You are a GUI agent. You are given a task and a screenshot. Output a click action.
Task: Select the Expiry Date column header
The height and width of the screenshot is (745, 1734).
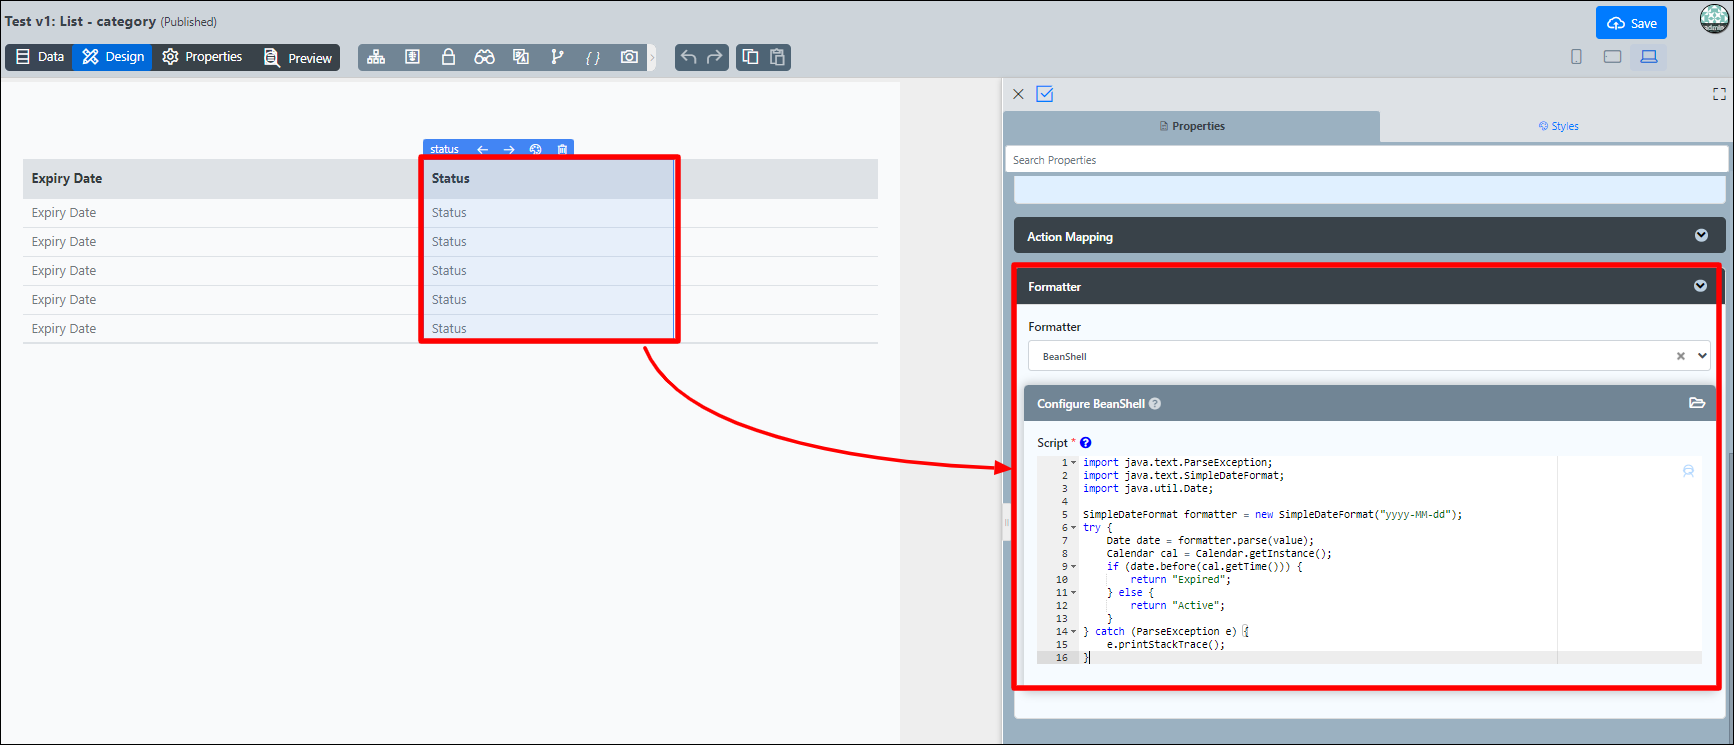pos(223,178)
